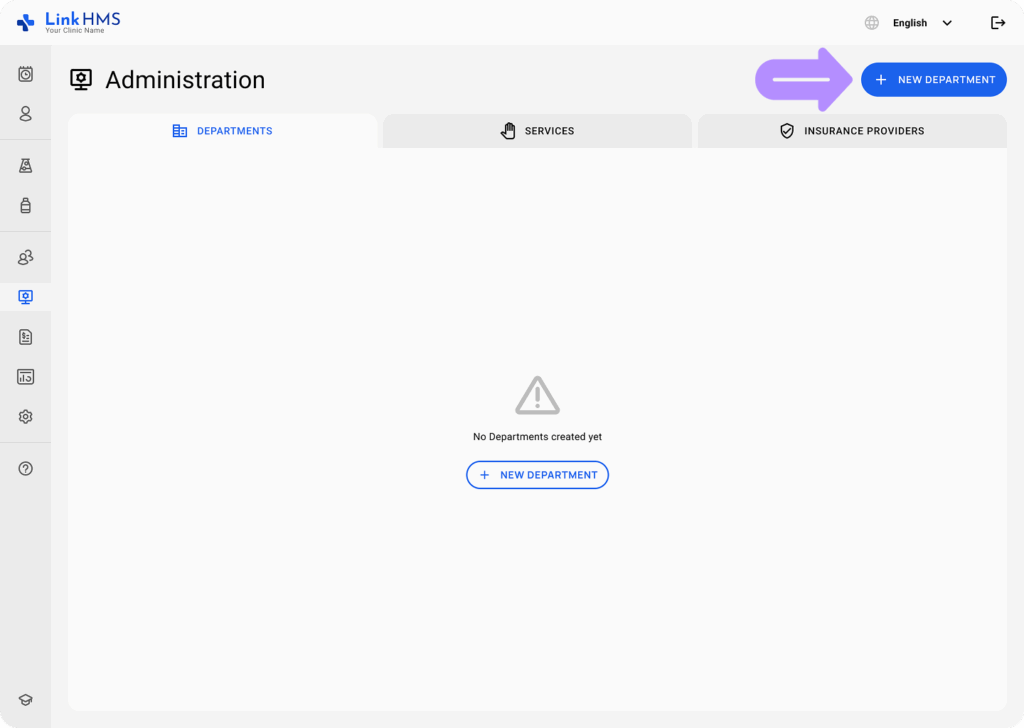
Task: Open the staff users icon in sidebar
Action: click(26, 258)
